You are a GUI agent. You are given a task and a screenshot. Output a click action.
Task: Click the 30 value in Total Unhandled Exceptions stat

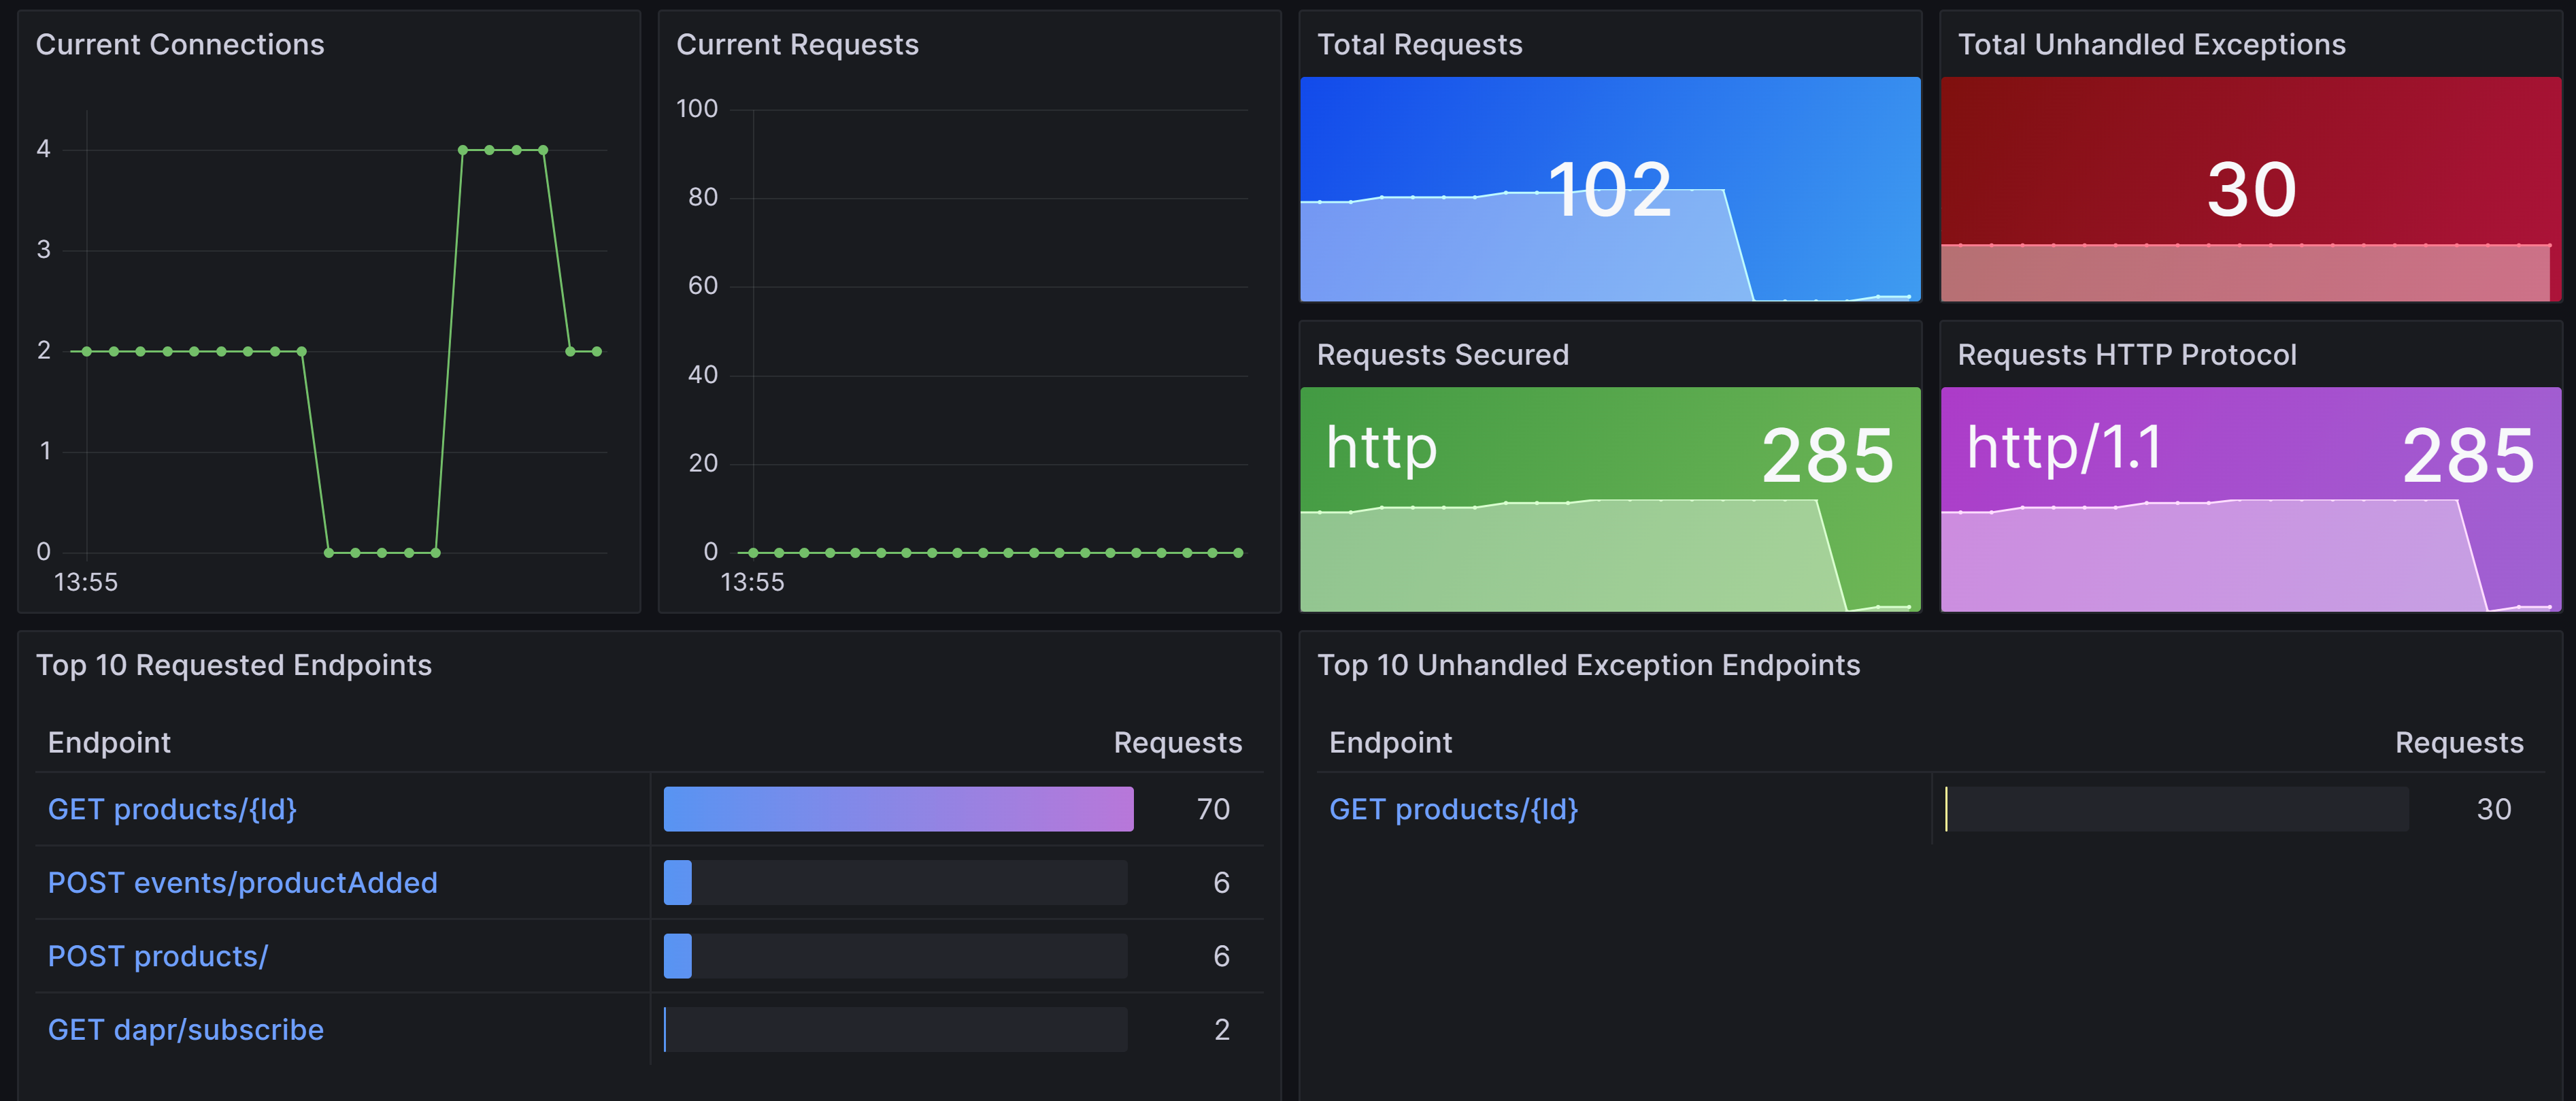(x=2251, y=190)
